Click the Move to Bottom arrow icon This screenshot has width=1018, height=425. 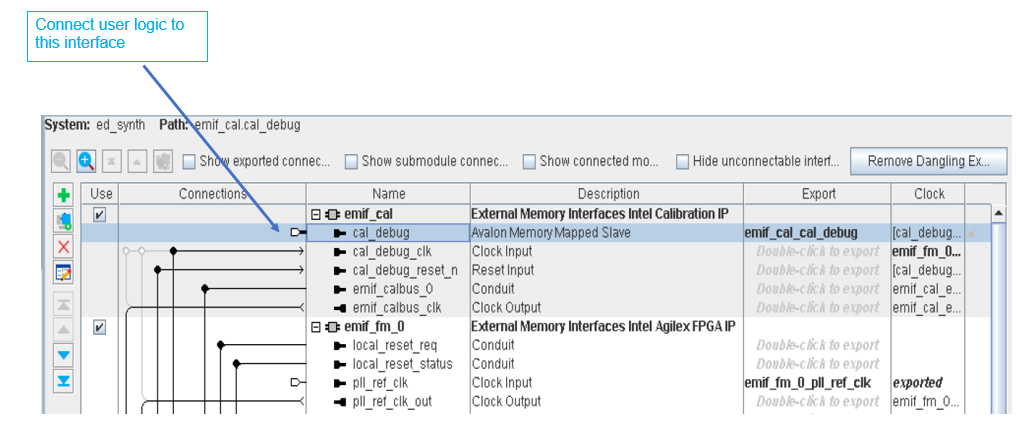click(64, 380)
